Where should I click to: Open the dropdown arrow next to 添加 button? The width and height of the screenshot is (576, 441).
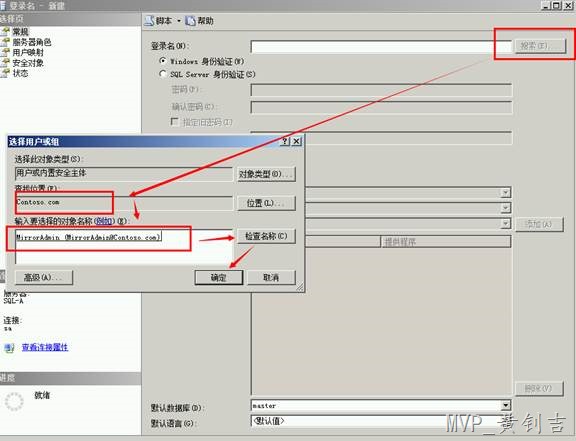click(x=505, y=223)
